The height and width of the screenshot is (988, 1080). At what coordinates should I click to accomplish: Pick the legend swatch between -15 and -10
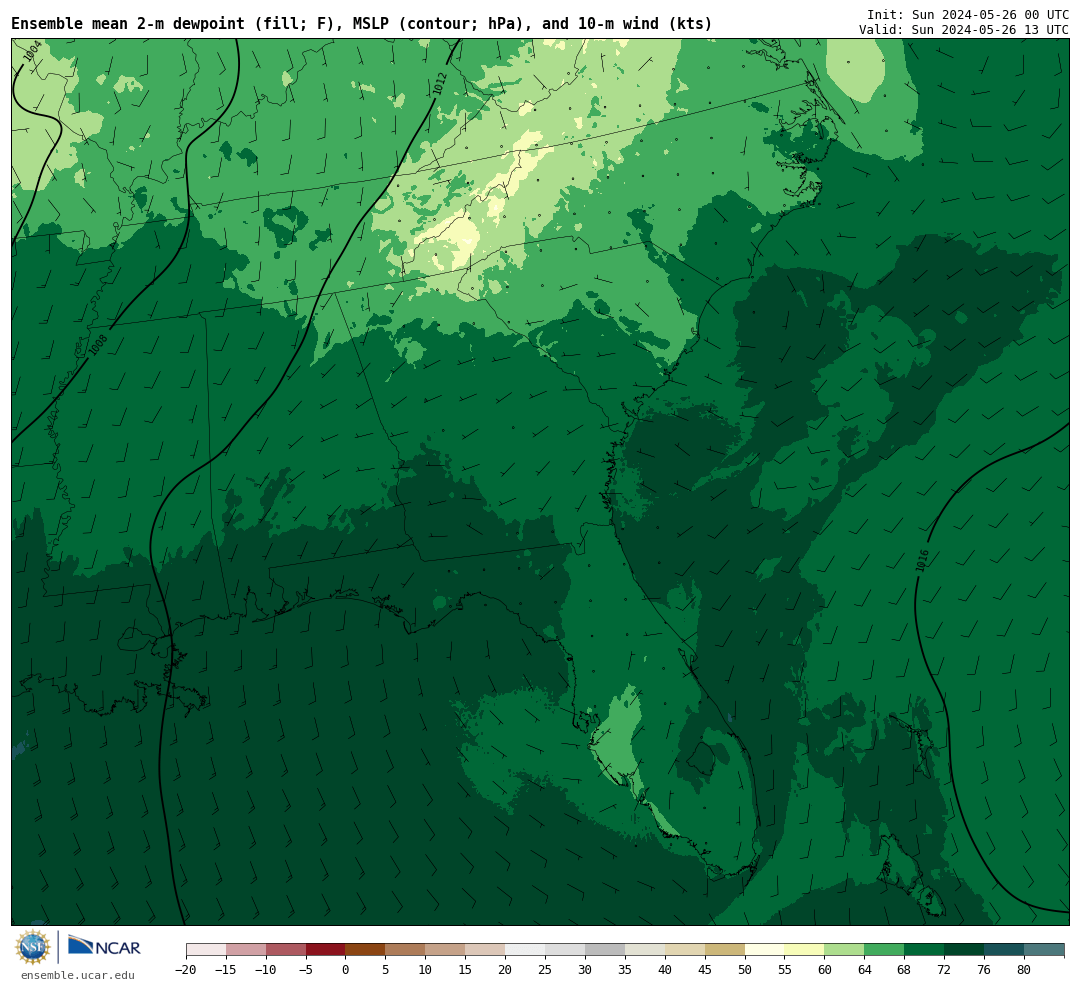tap(246, 949)
